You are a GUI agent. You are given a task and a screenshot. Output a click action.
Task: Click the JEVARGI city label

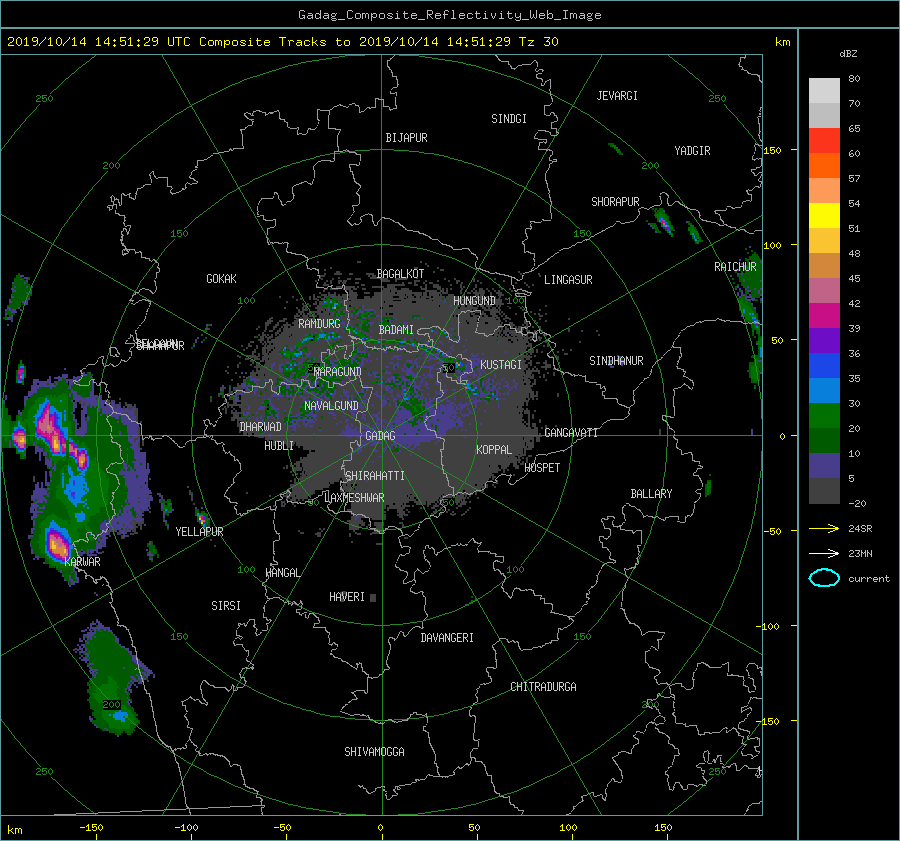pos(617,96)
